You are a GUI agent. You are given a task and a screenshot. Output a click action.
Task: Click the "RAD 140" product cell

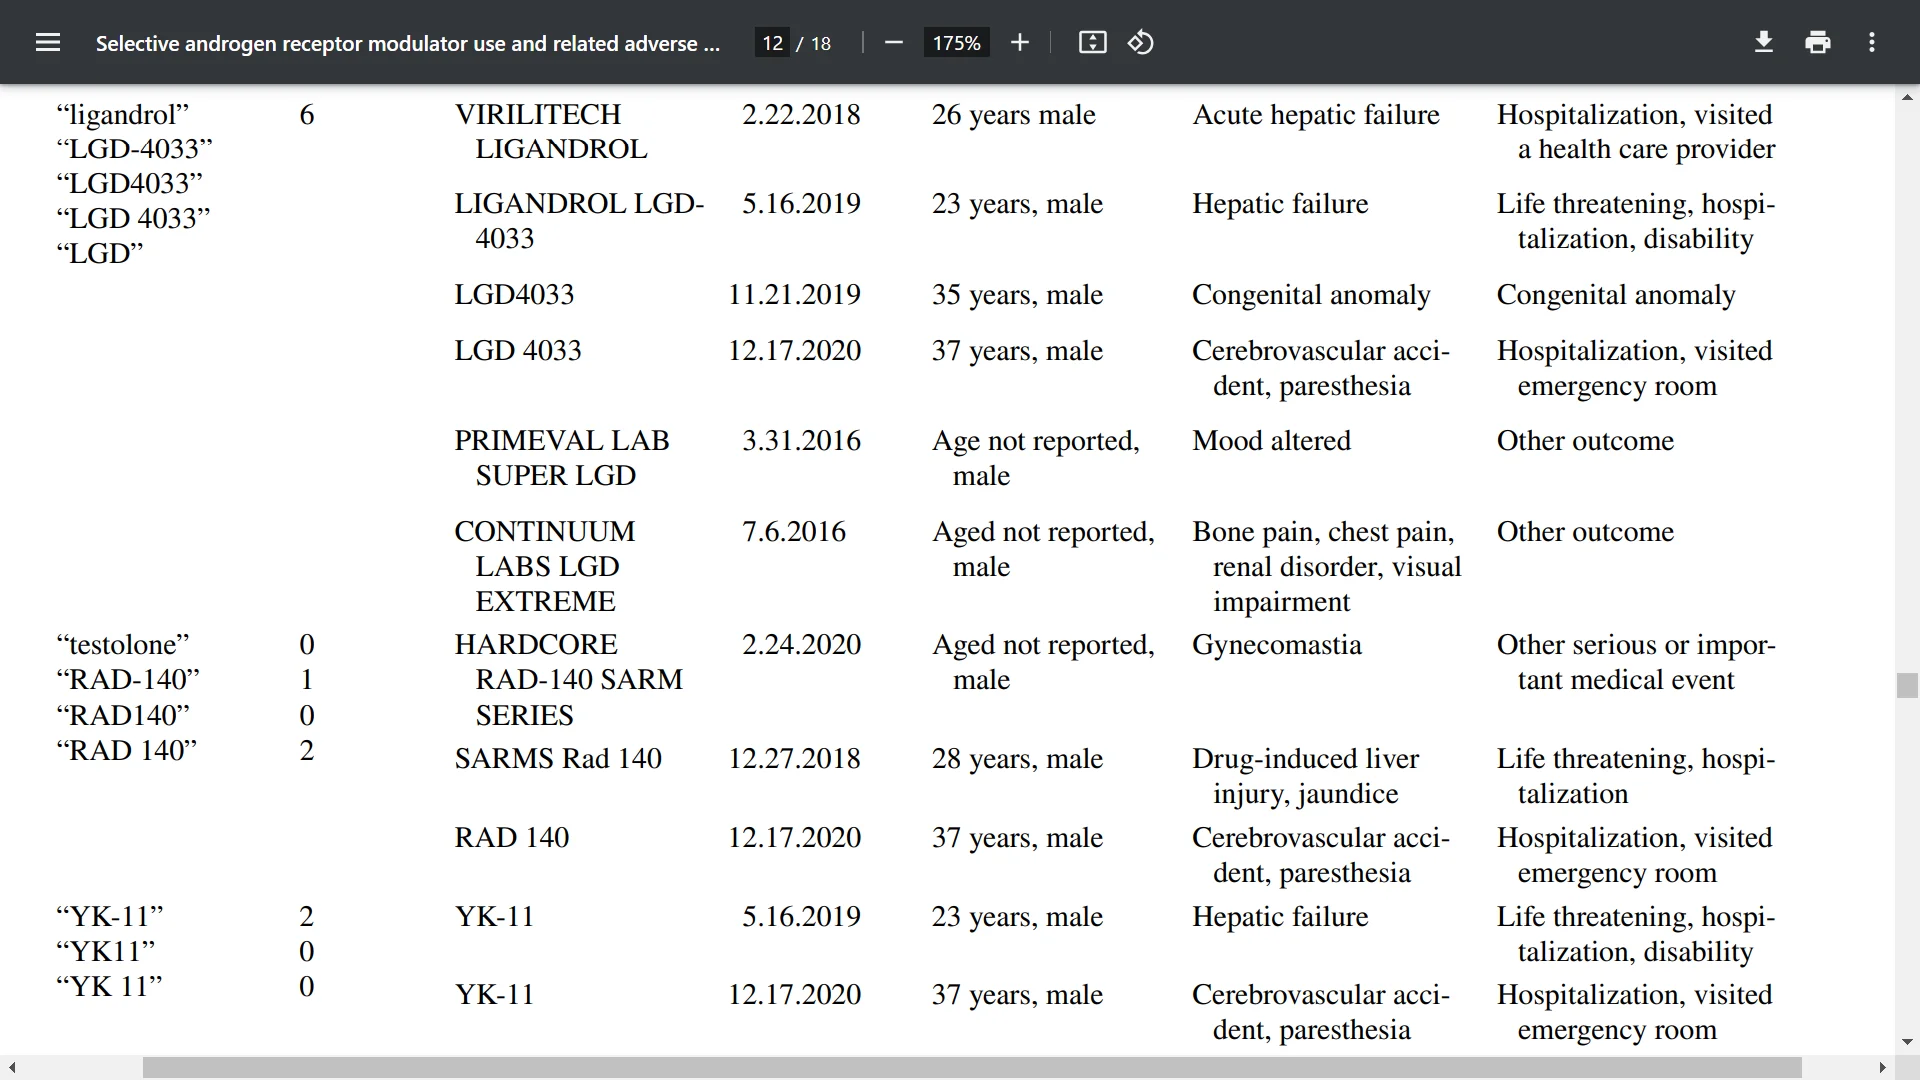tap(511, 838)
